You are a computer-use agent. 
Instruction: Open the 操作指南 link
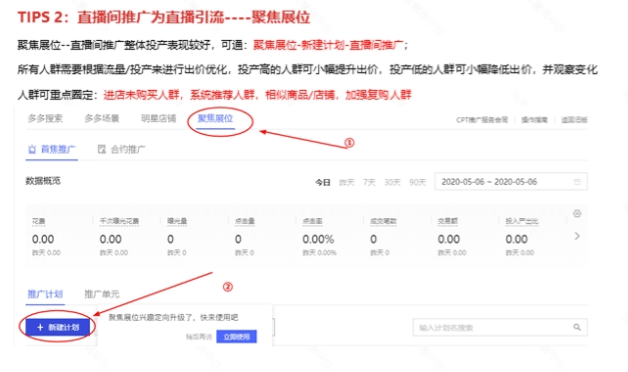[534, 120]
